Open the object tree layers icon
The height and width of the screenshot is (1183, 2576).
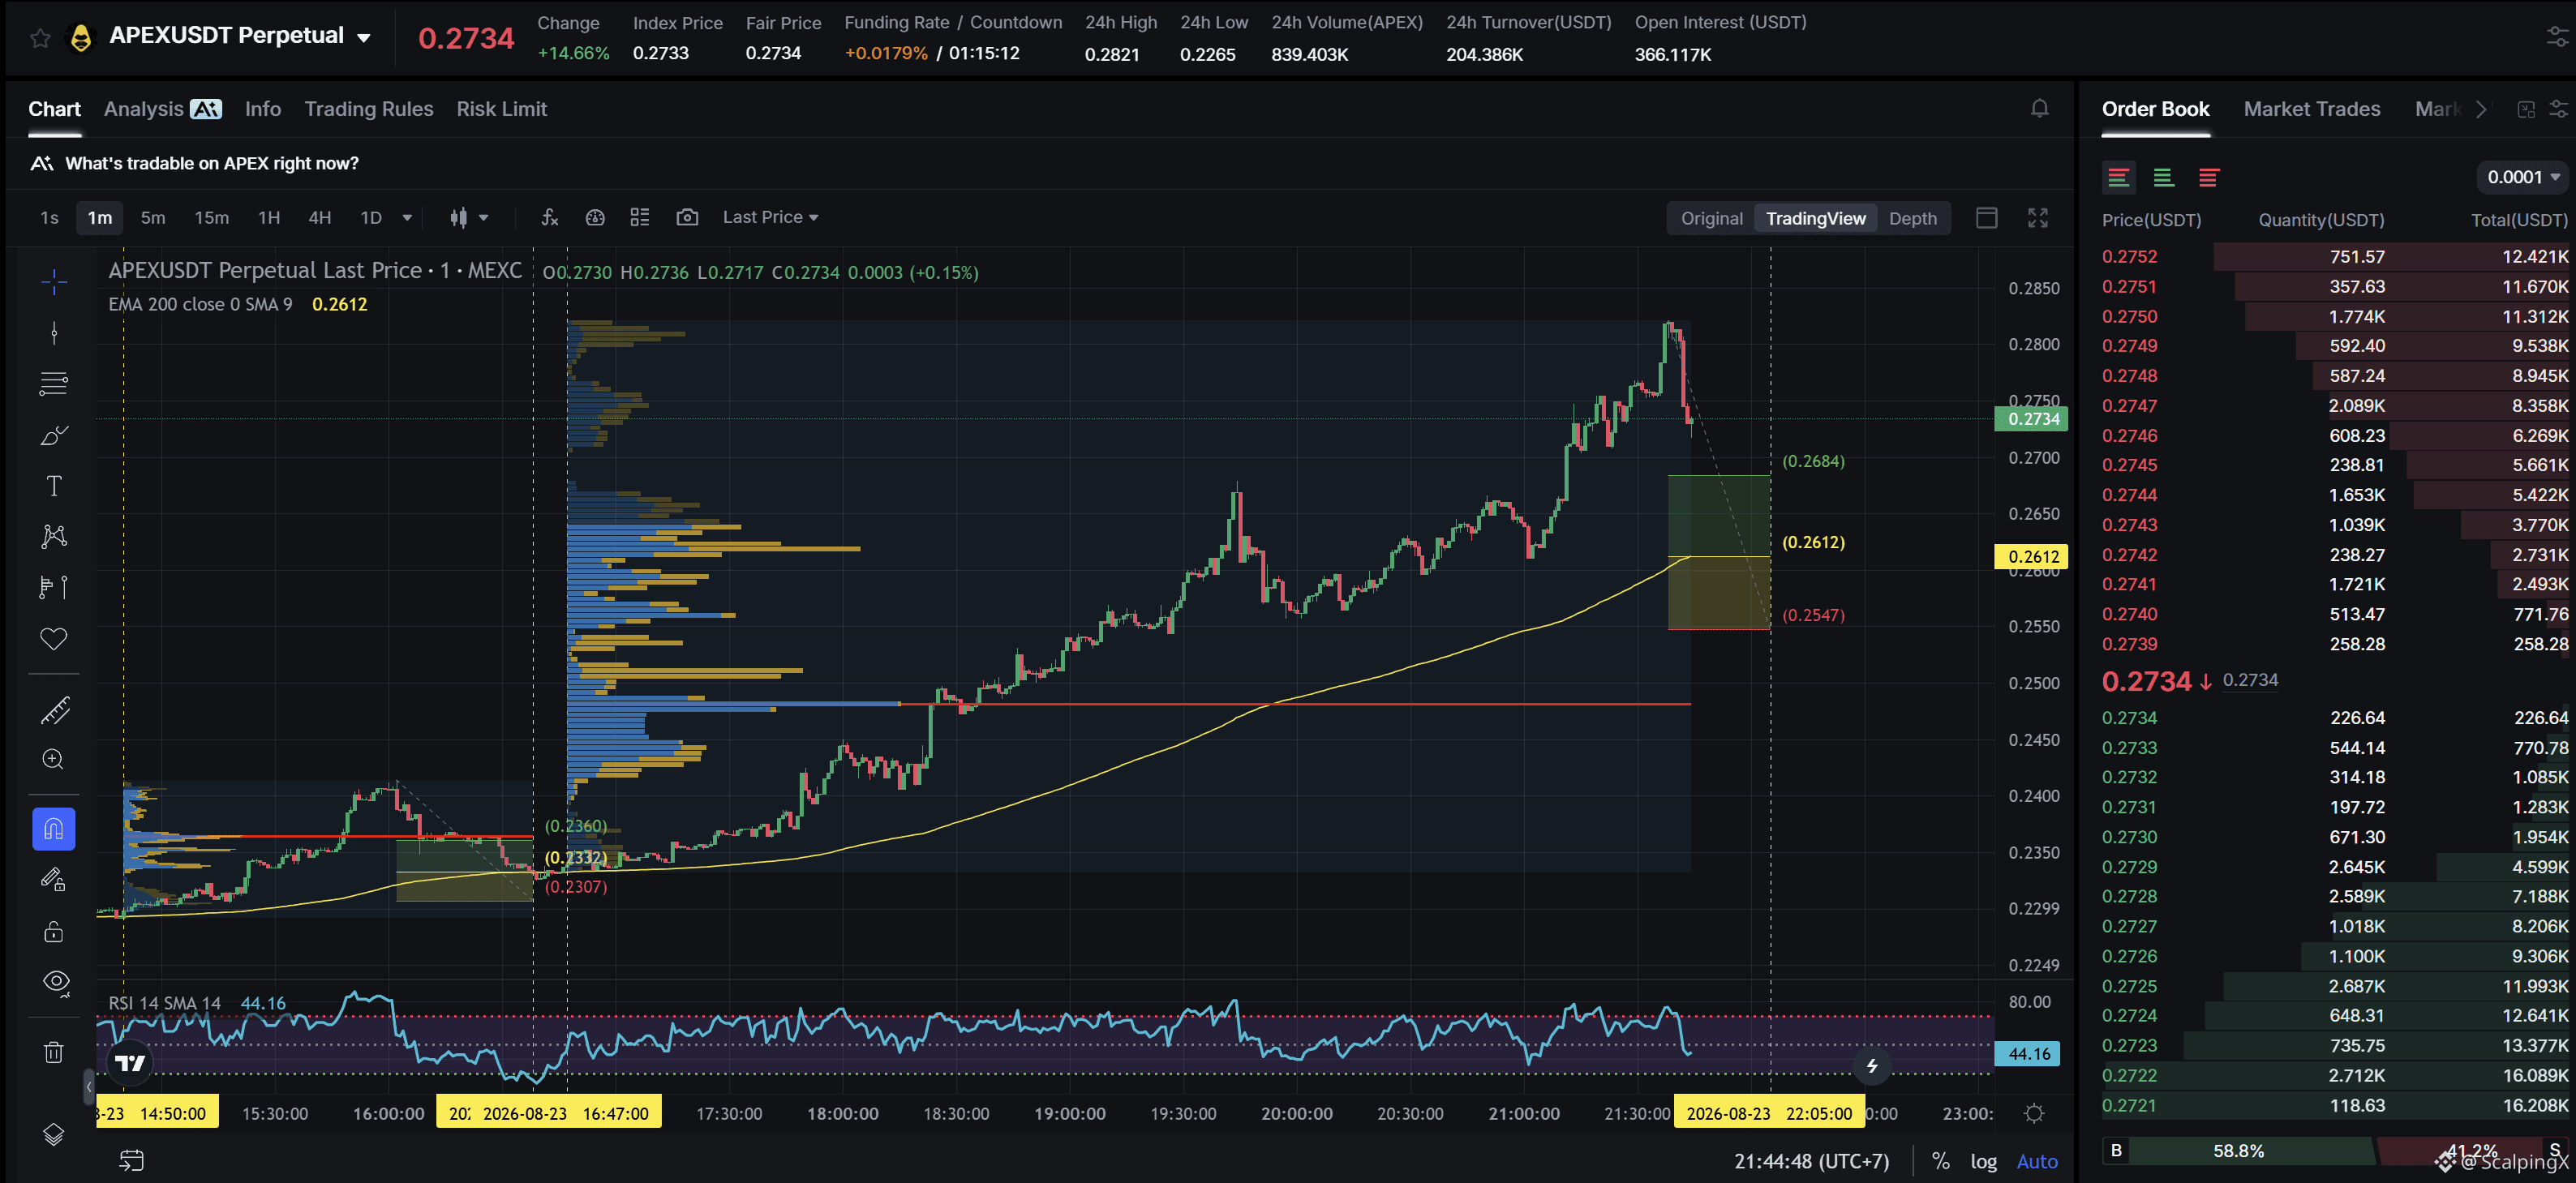pos(54,1134)
